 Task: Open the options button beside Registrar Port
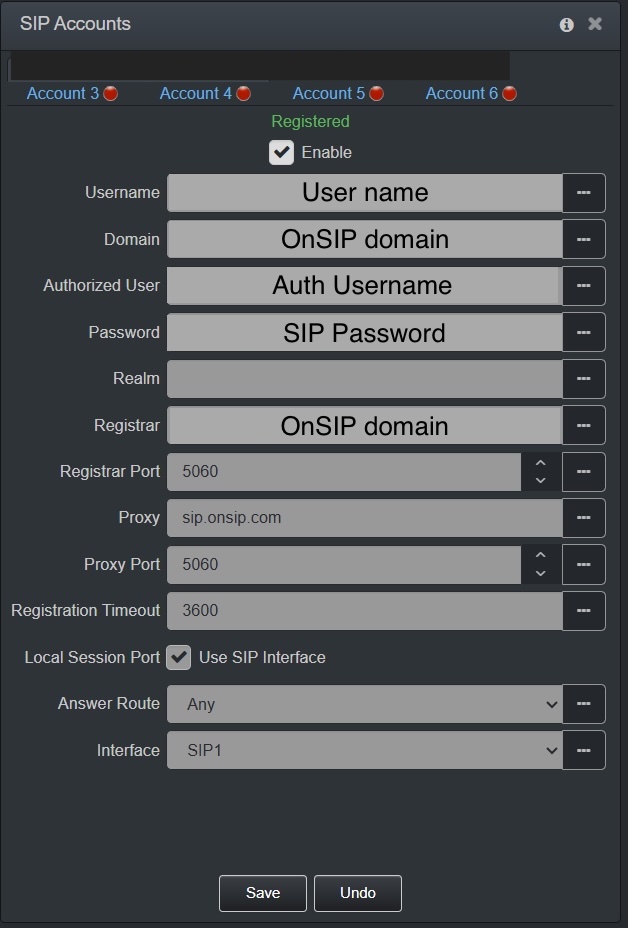584,472
